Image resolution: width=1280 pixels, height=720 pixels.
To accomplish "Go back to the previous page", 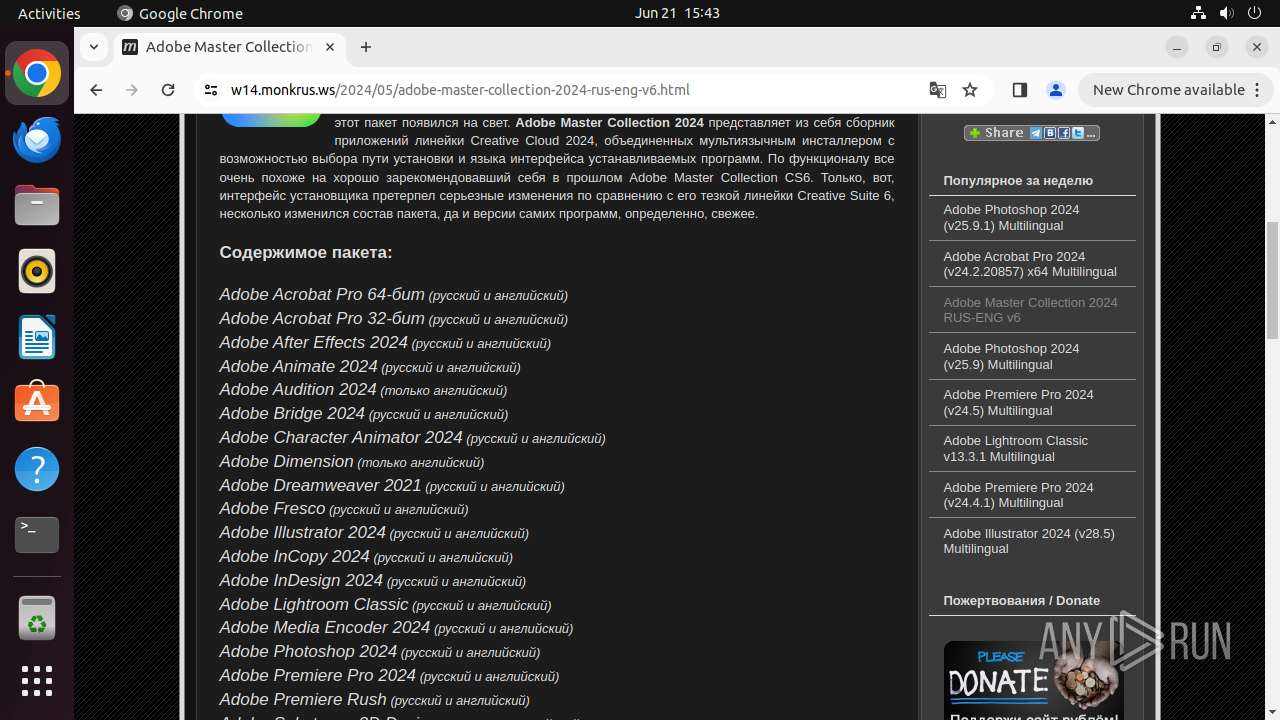I will pos(96,90).
